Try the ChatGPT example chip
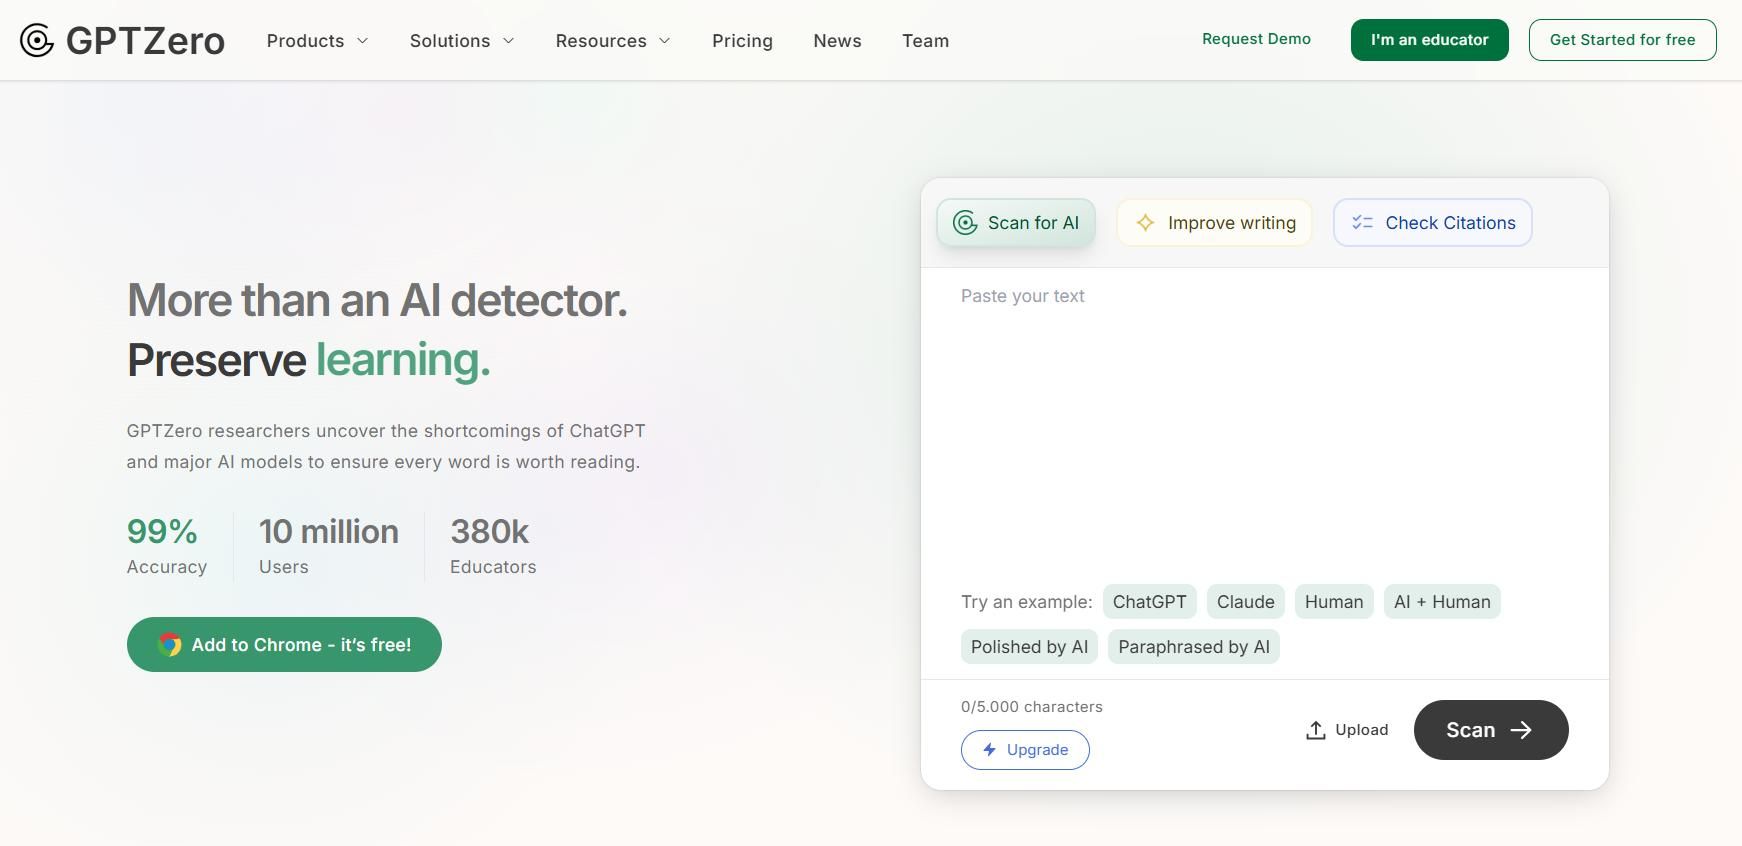Image resolution: width=1742 pixels, height=846 pixels. click(1149, 602)
